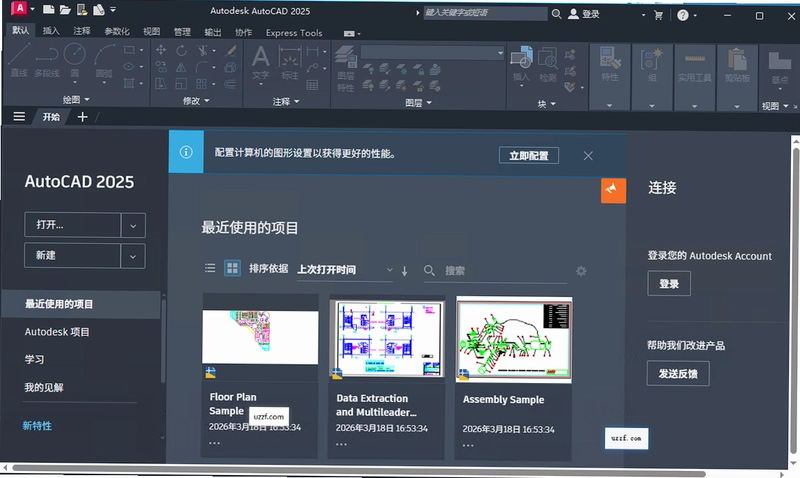Select the Rotate tool in Modify panel
Image resolution: width=800 pixels, height=478 pixels.
click(x=181, y=50)
